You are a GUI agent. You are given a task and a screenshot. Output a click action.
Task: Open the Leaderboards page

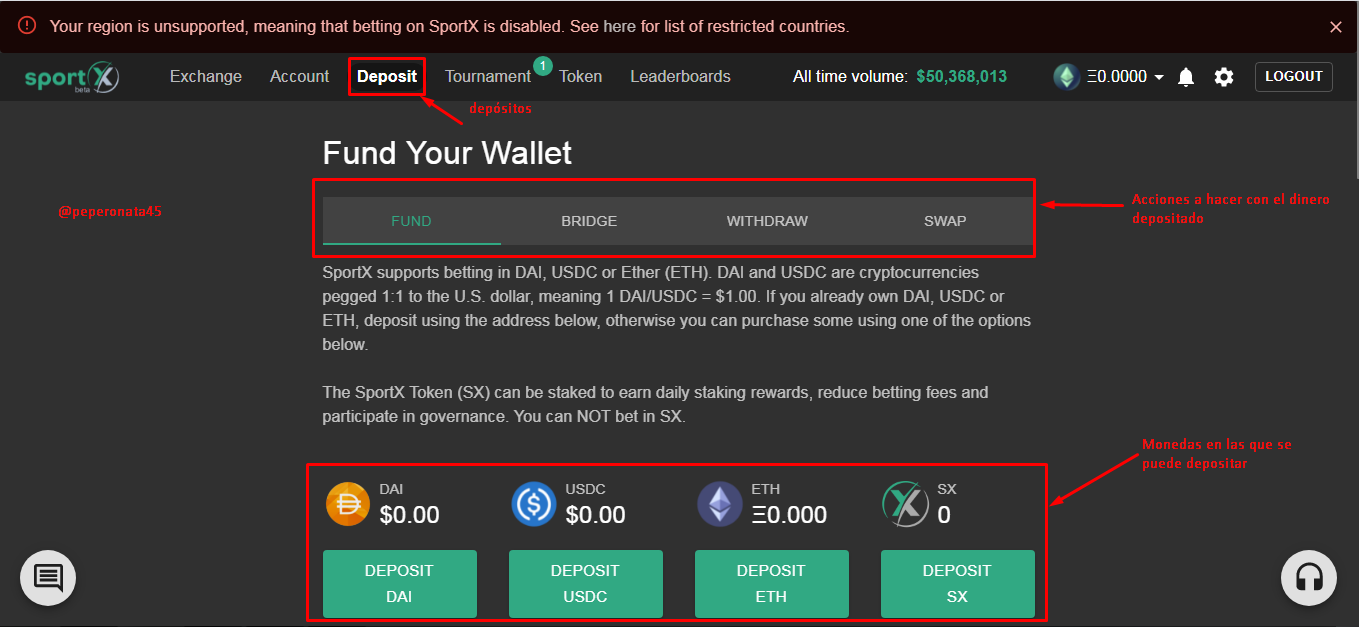click(x=680, y=76)
